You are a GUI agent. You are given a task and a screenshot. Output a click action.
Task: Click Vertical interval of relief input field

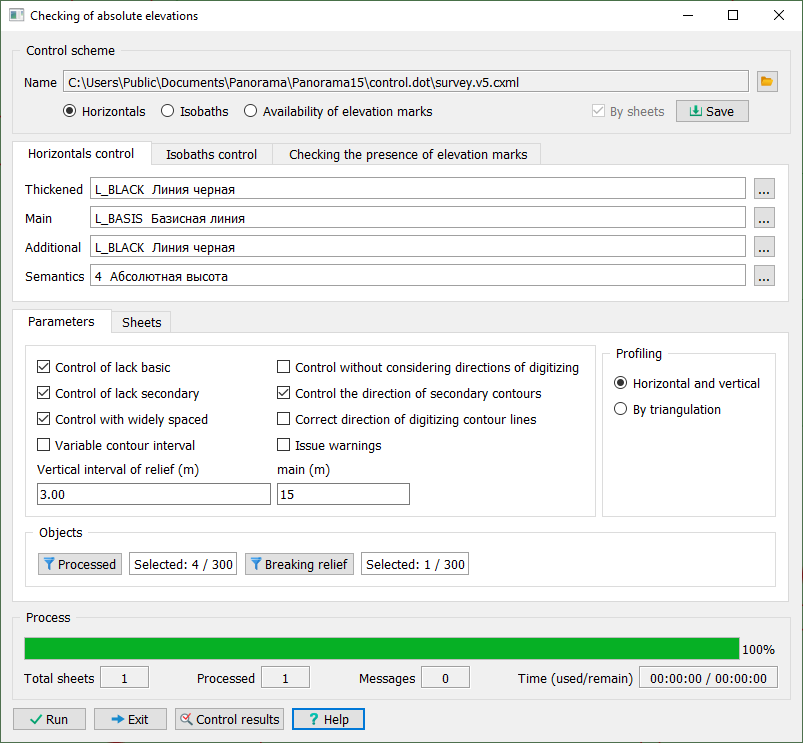153,495
